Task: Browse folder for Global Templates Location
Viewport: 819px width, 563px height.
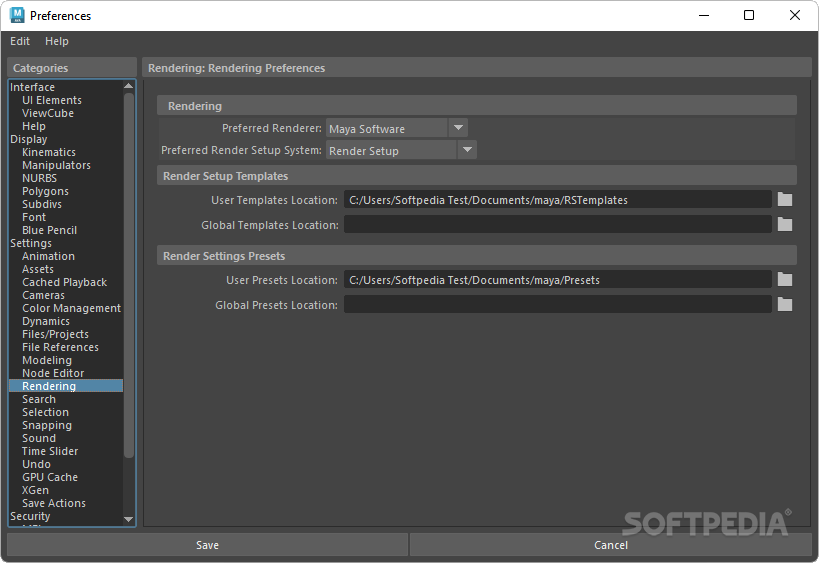Action: coord(785,225)
